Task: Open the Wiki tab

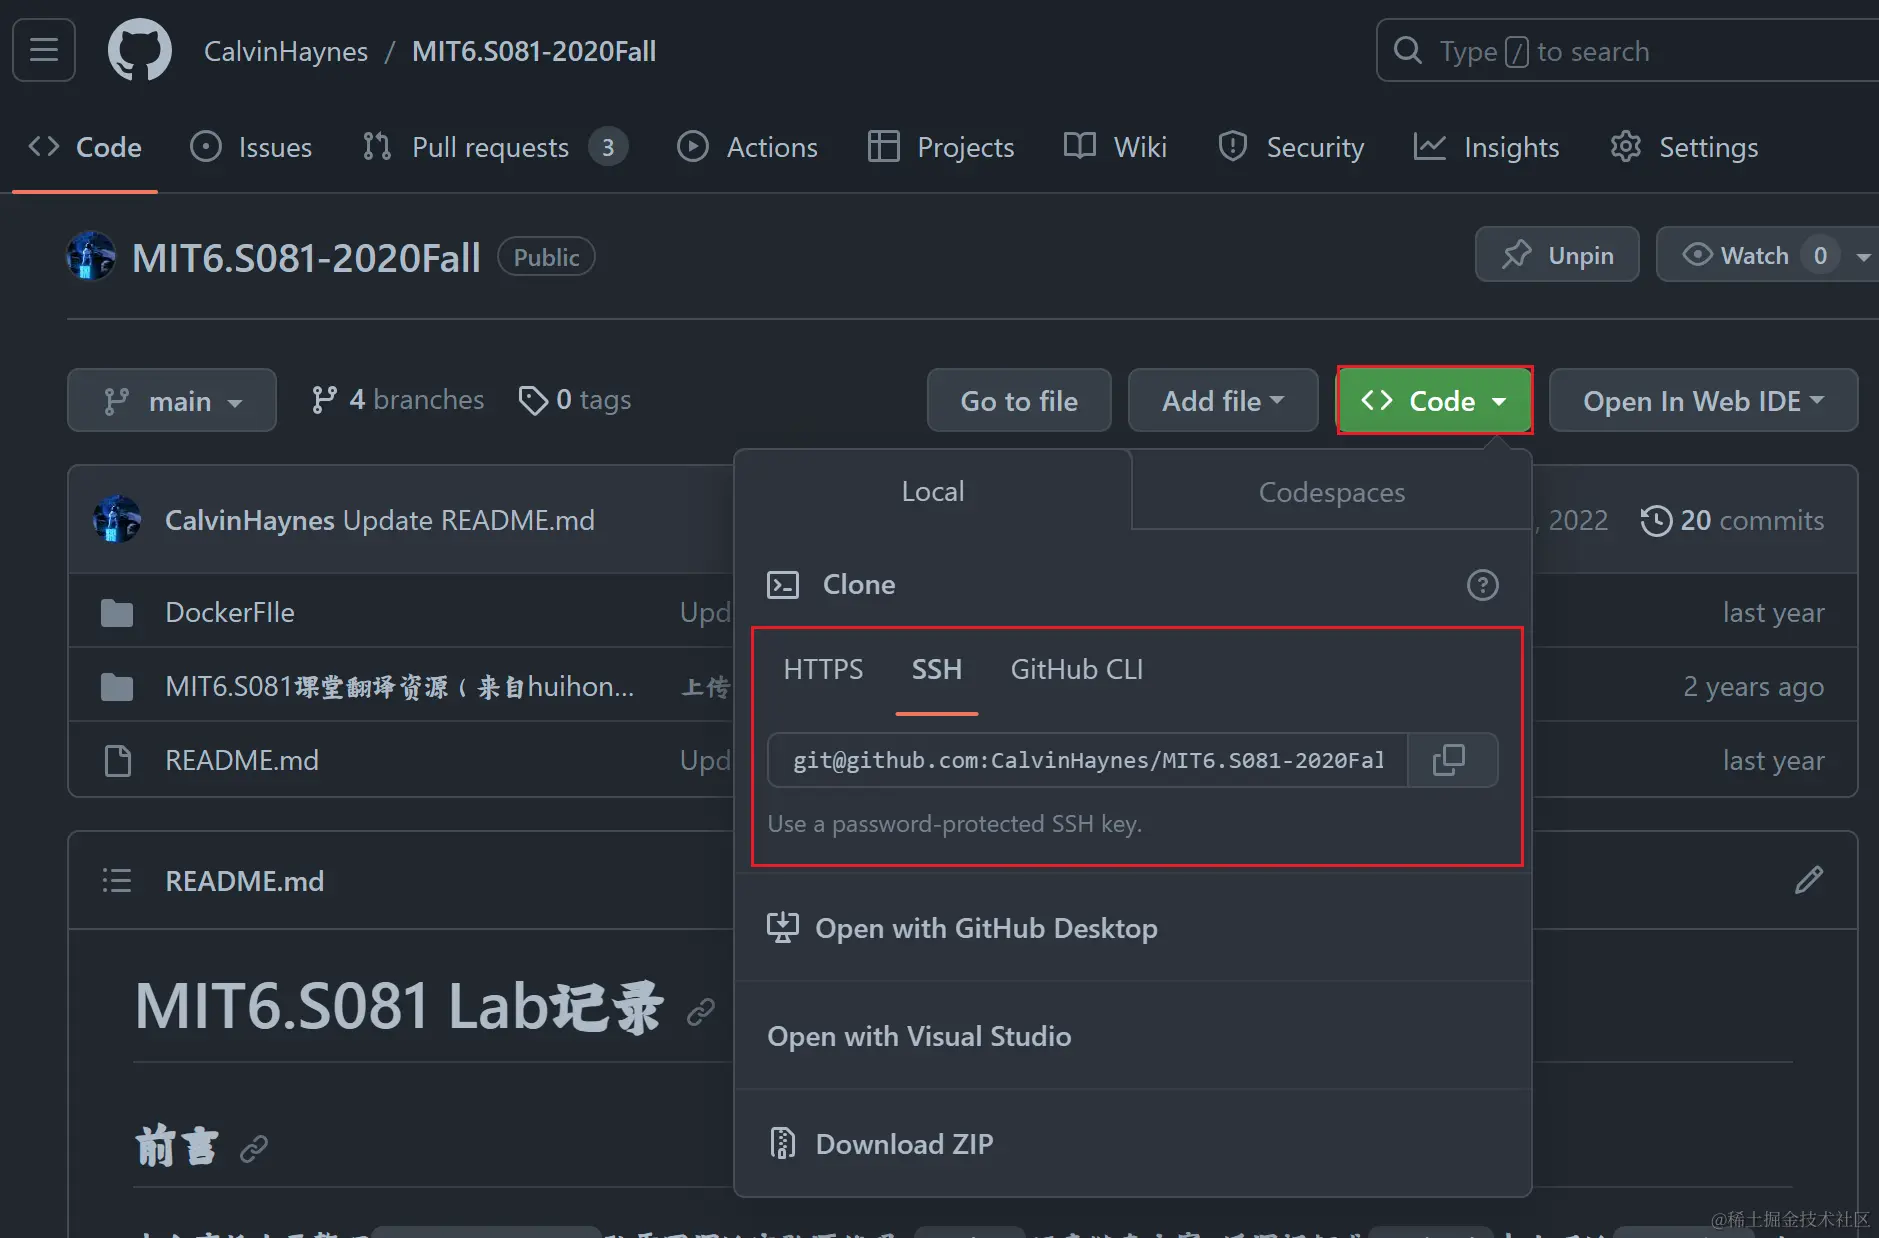Action: pyautogui.click(x=1116, y=147)
